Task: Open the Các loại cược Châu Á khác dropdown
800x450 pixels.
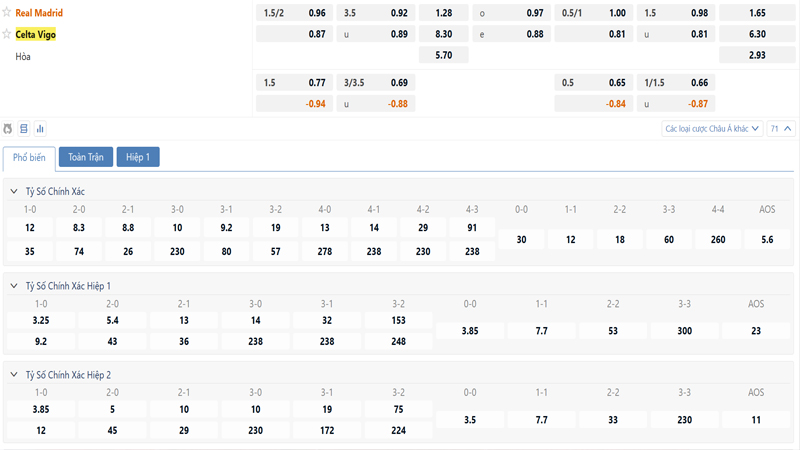Action: 712,128
